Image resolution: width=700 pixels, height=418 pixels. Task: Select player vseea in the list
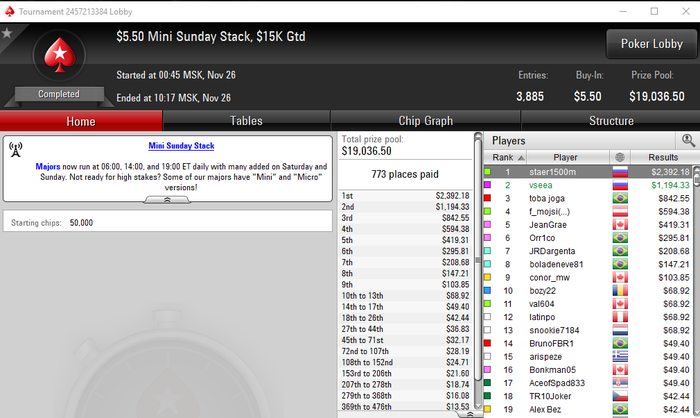pos(541,185)
